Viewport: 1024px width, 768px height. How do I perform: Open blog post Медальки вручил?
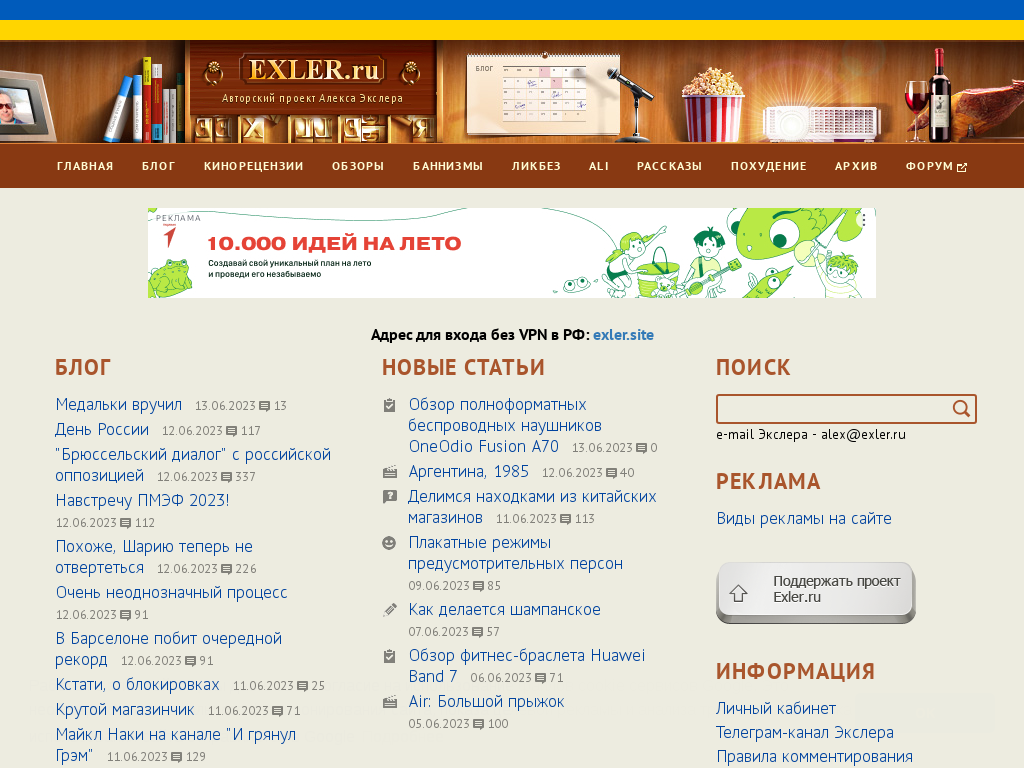pos(119,404)
